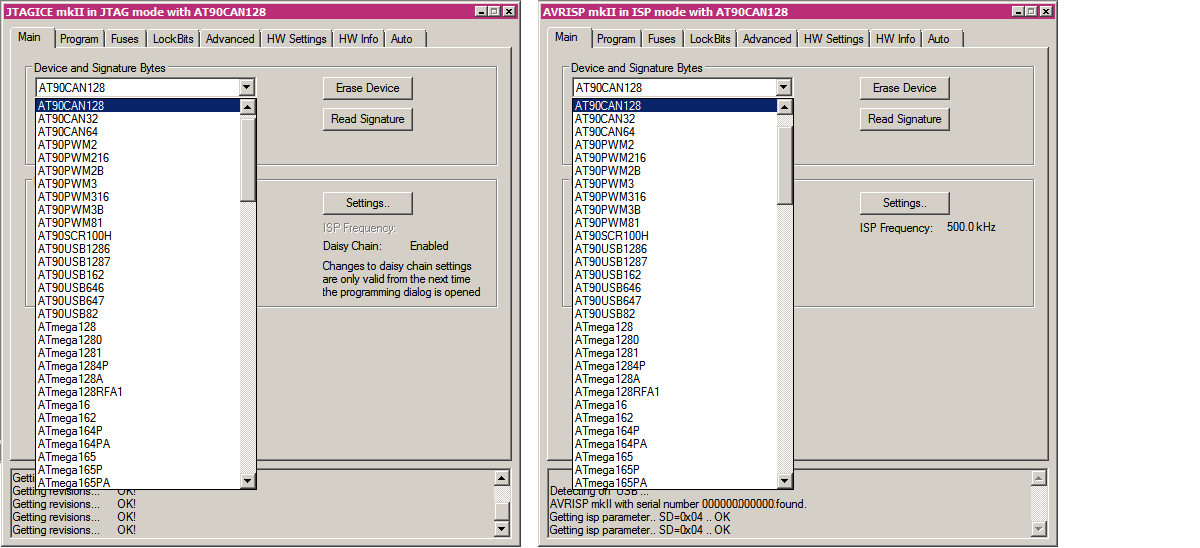Image resolution: width=1200 pixels, height=548 pixels.
Task: Open HW Settings tab in JTAGICE window
Action: pos(297,39)
